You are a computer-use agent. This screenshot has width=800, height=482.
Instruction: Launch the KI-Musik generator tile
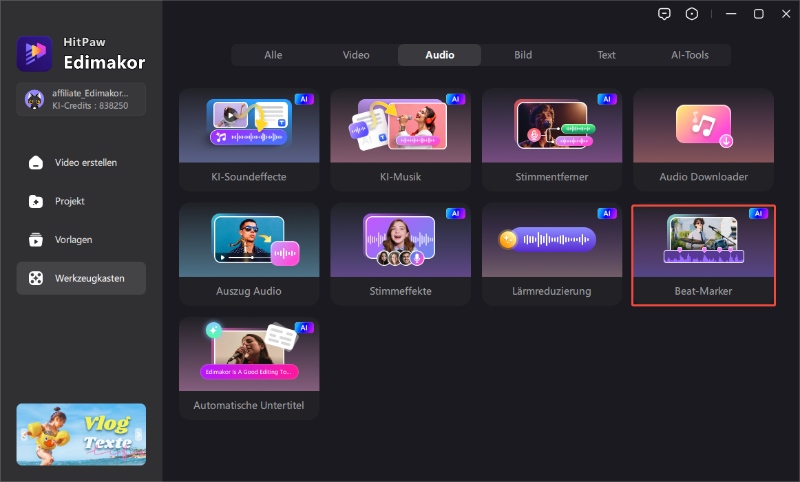point(401,139)
